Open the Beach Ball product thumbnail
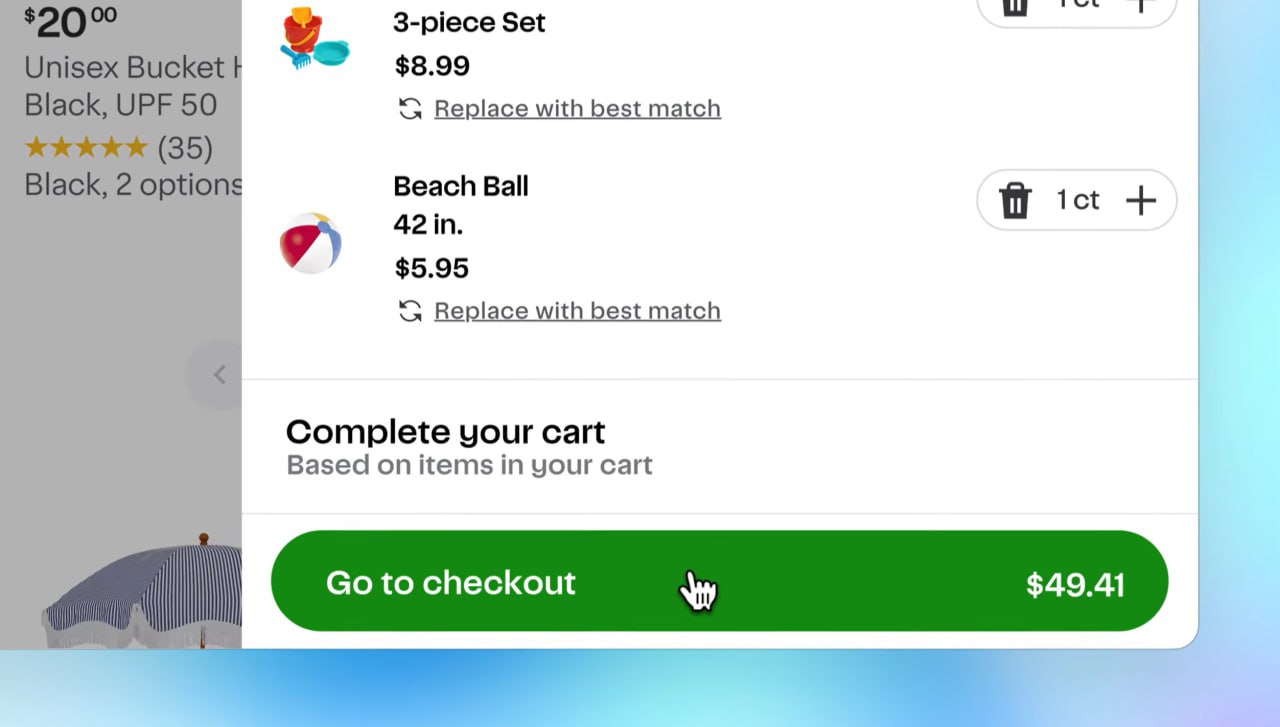Viewport: 1280px width, 727px height. (x=311, y=243)
